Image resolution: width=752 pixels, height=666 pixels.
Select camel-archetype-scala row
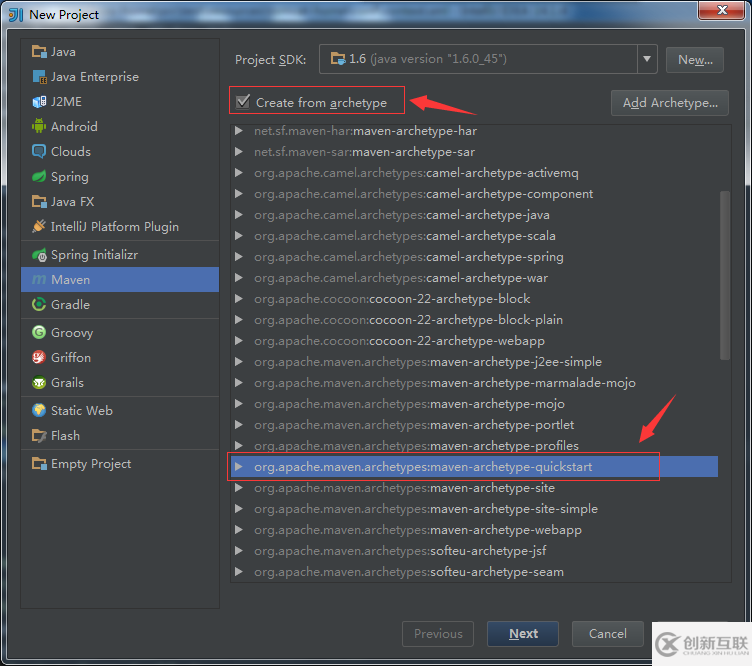(x=474, y=236)
